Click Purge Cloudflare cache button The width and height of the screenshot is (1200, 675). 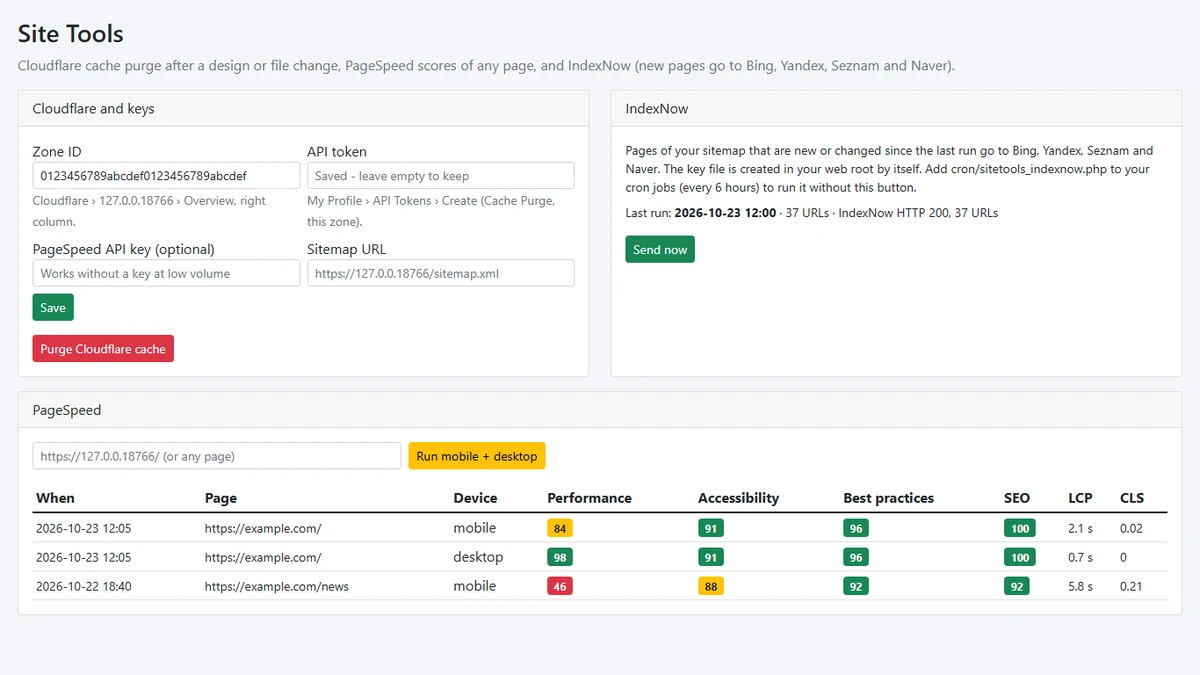[103, 349]
